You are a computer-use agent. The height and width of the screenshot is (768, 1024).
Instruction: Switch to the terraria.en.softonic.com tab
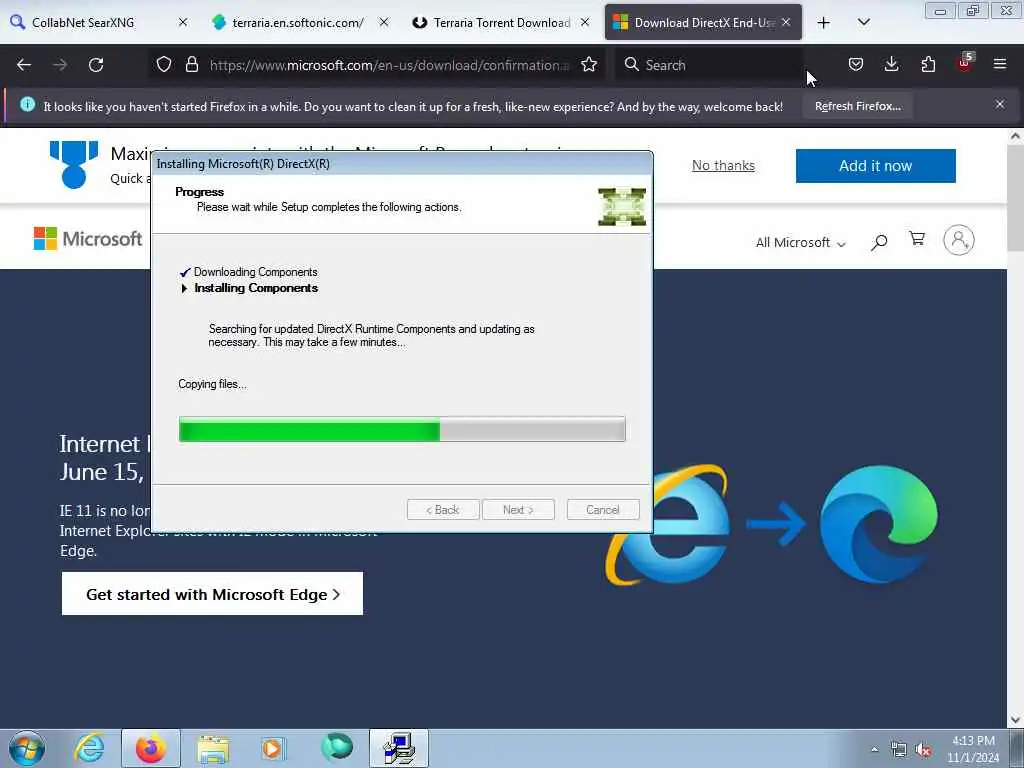click(299, 22)
